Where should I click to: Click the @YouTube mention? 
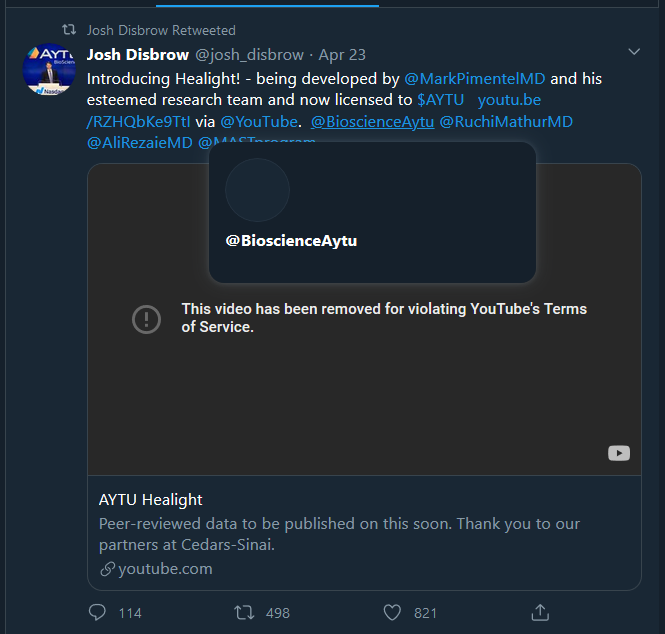259,122
